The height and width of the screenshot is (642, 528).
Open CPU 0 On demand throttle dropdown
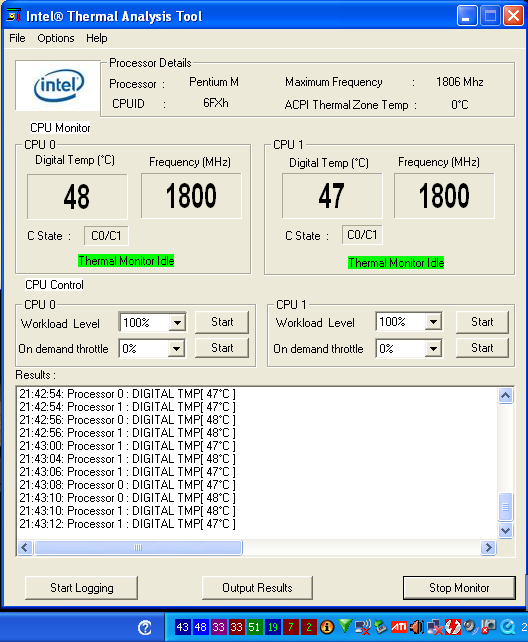(176, 349)
